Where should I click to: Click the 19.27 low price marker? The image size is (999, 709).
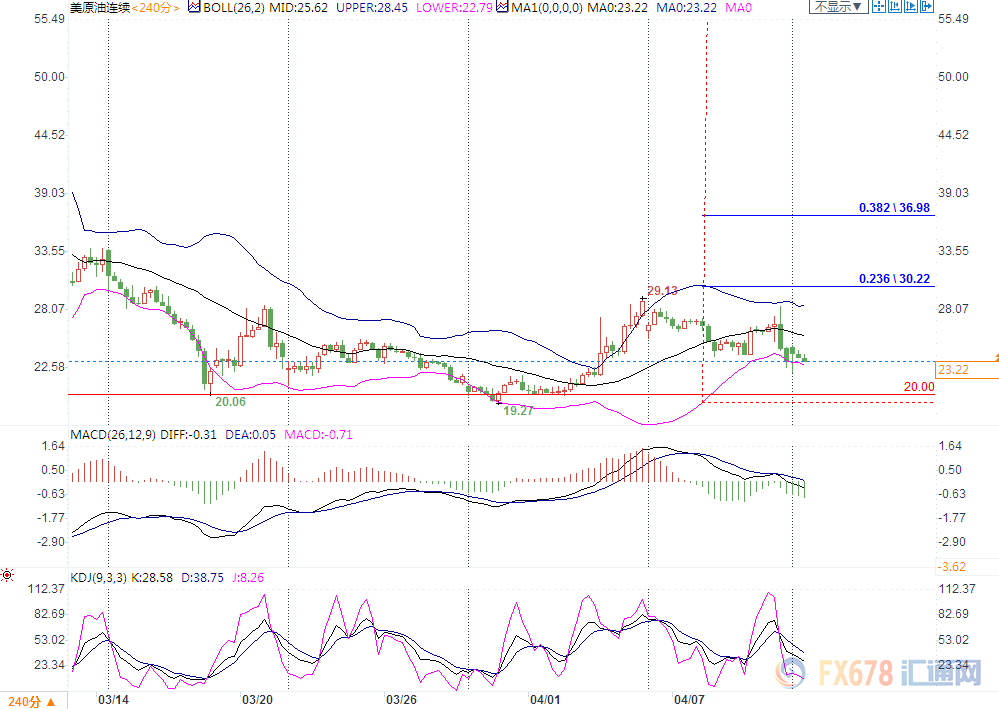[520, 410]
